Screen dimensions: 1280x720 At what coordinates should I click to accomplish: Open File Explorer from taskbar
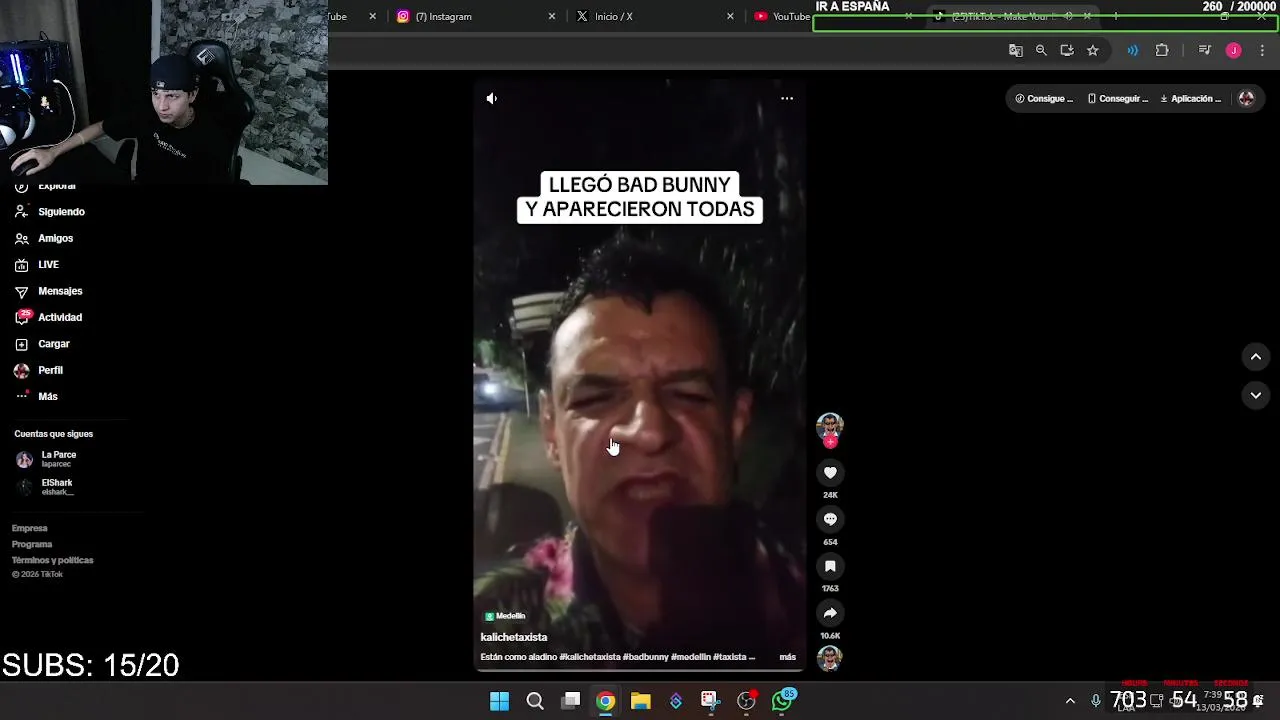(x=641, y=701)
